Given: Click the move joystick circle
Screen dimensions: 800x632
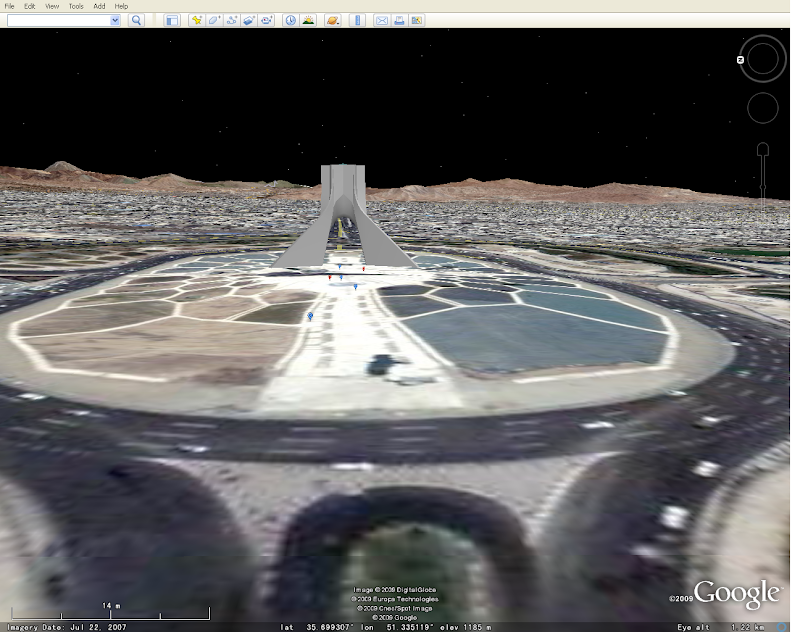Looking at the screenshot, I should [763, 108].
